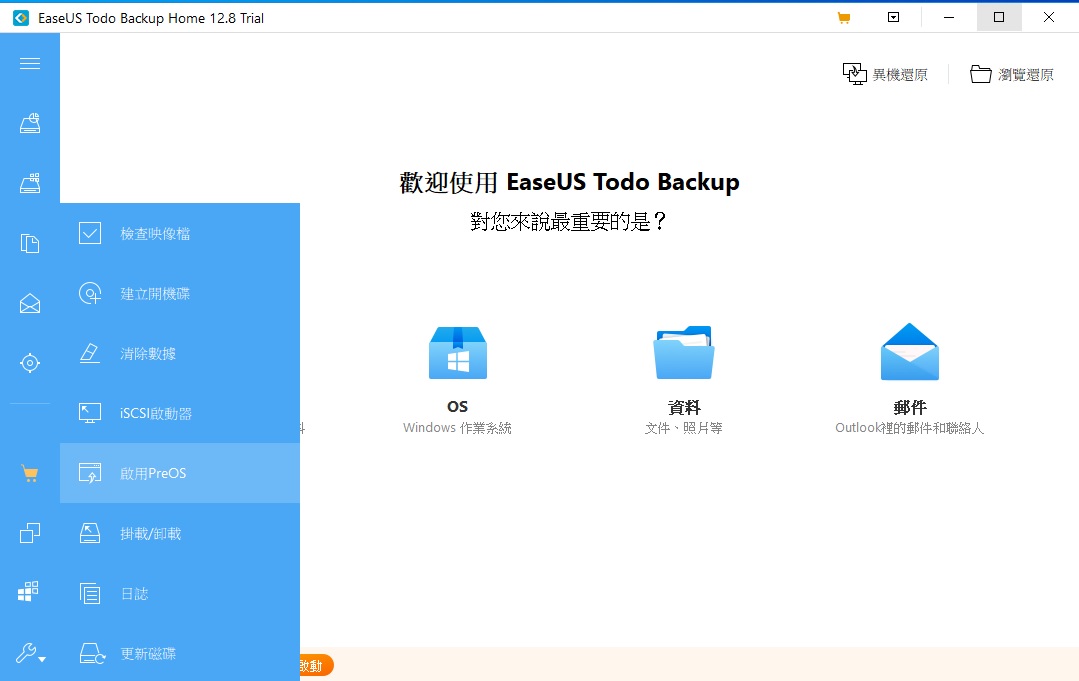This screenshot has width=1079, height=681.
Task: Open System Clone windows-tiles icon
Action: point(28,592)
